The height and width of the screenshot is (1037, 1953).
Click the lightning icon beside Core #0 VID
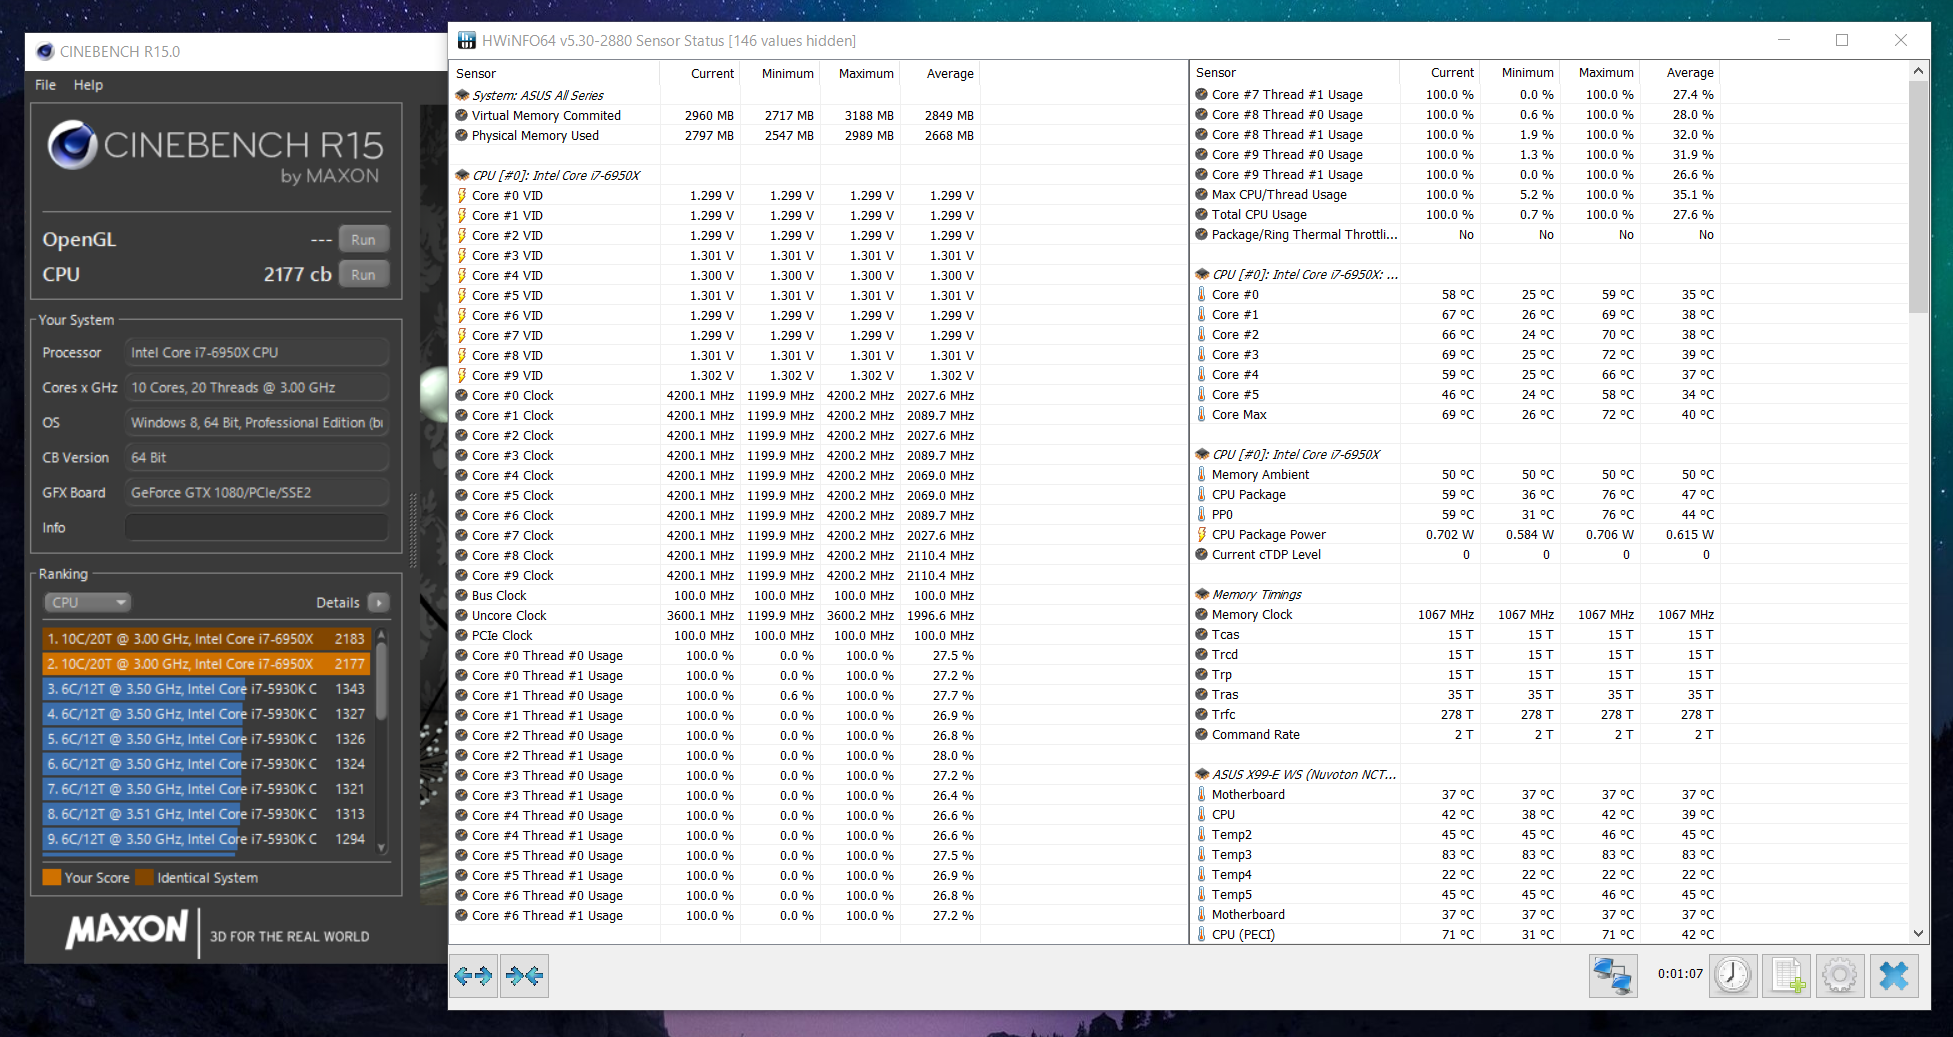click(x=462, y=196)
